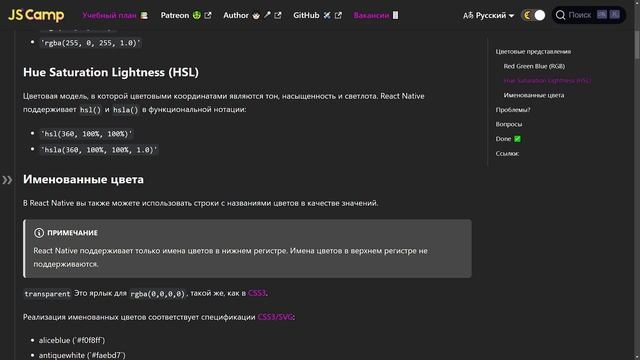Screen dimensions: 640x360
Task: Expand the sidebar with double chevron
Action: [7, 180]
